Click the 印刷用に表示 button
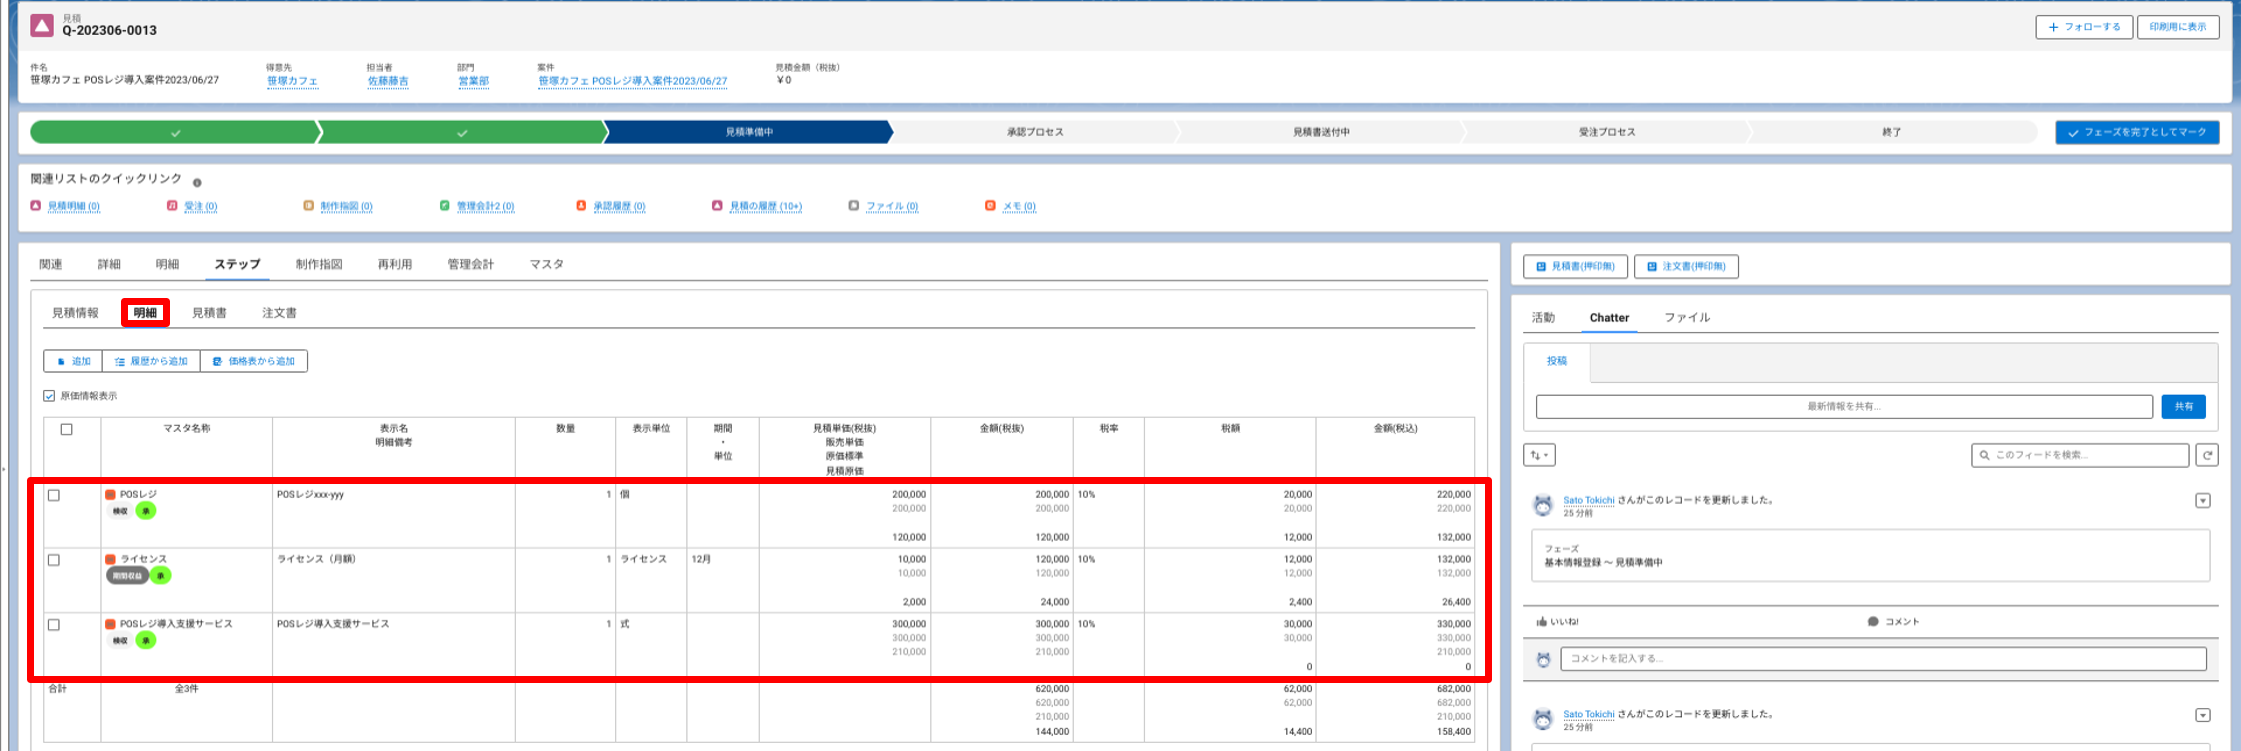 [x=2178, y=27]
